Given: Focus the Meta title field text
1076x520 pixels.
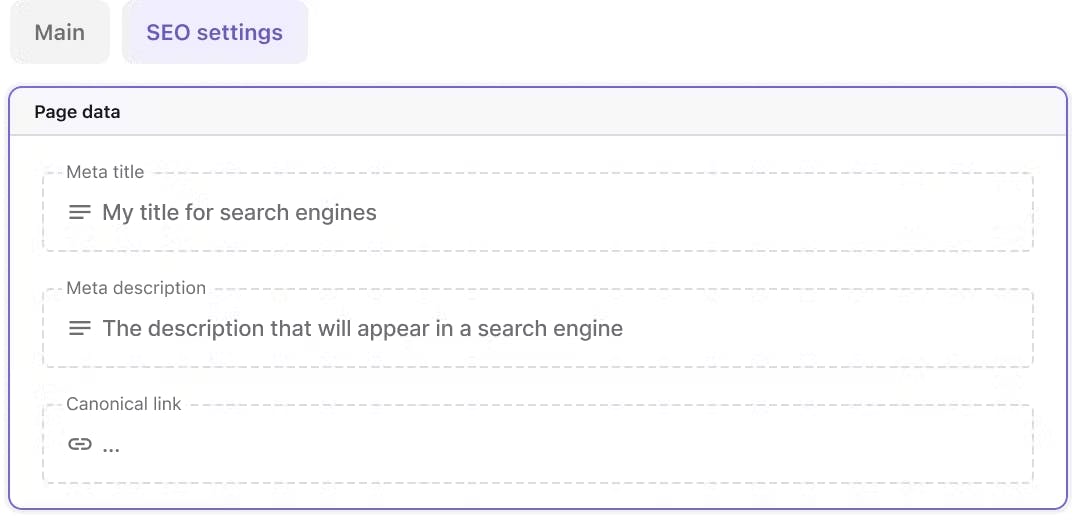Looking at the screenshot, I should click(x=239, y=213).
